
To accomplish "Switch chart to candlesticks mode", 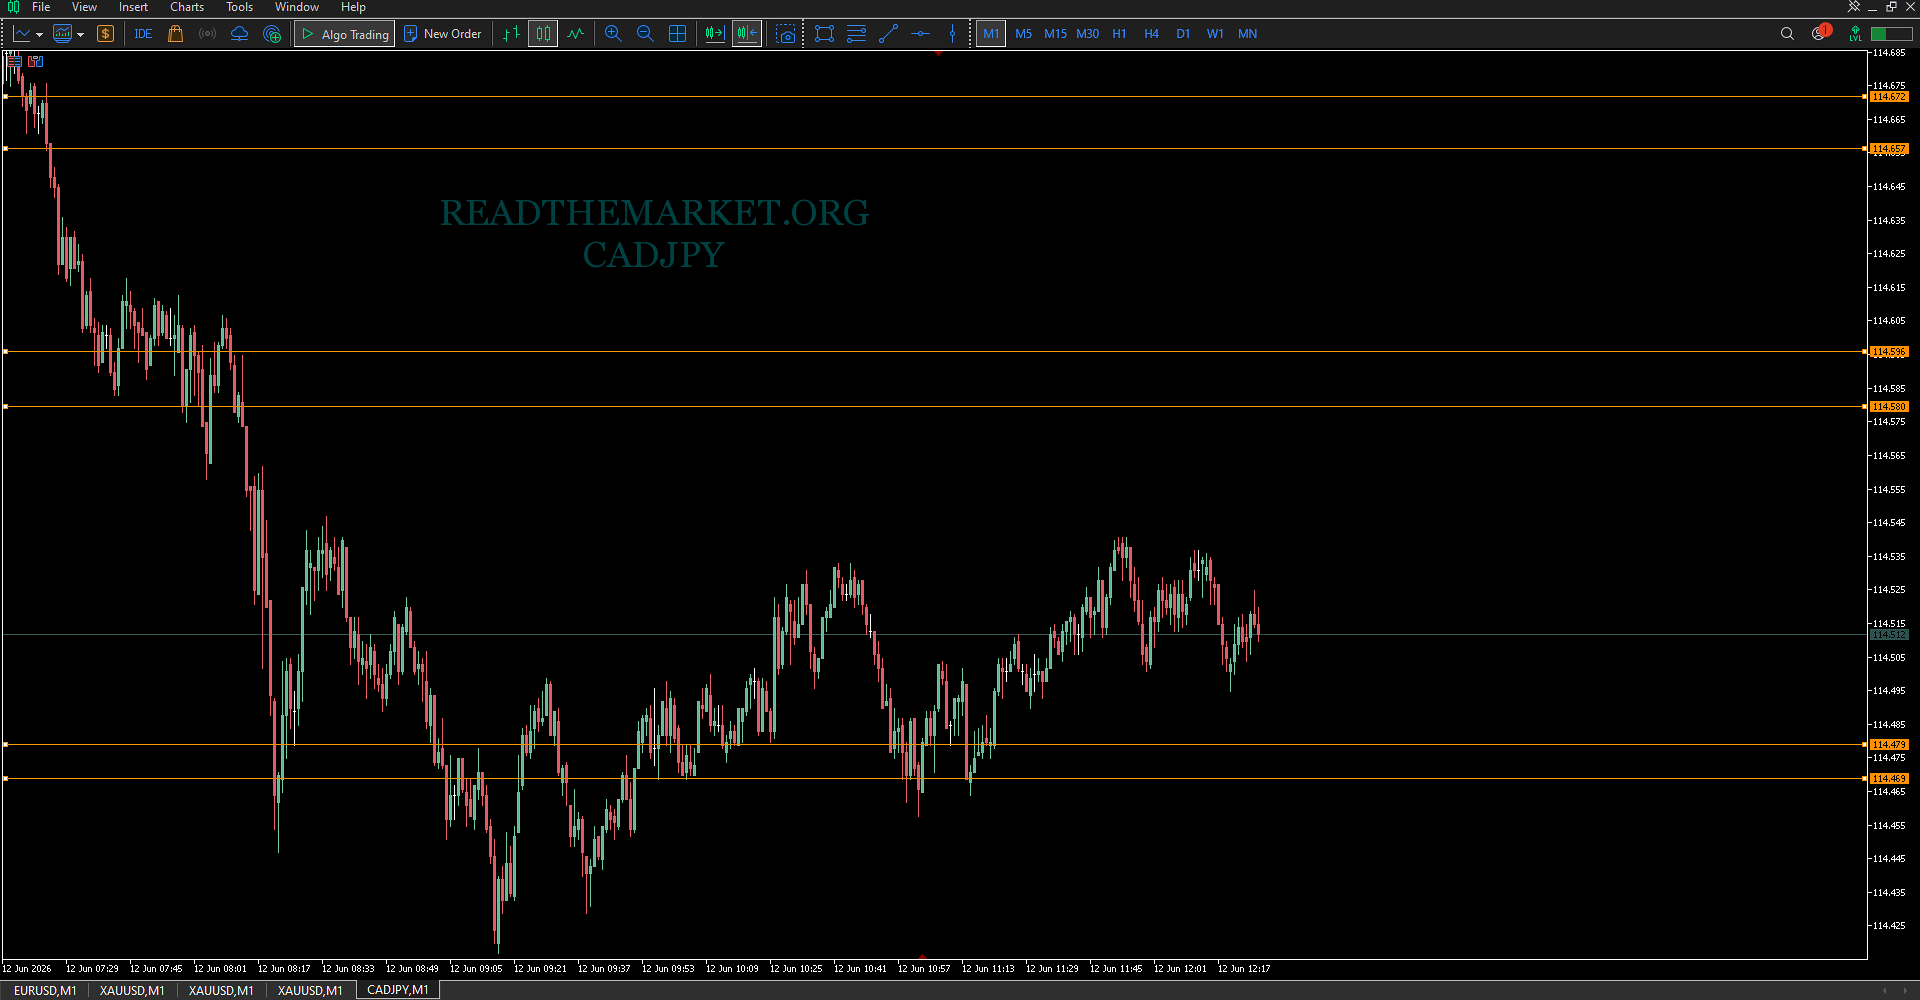I will (x=543, y=34).
